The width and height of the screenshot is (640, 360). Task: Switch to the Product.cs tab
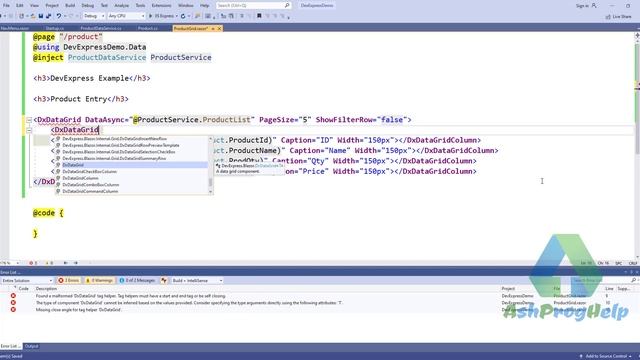coord(148,28)
